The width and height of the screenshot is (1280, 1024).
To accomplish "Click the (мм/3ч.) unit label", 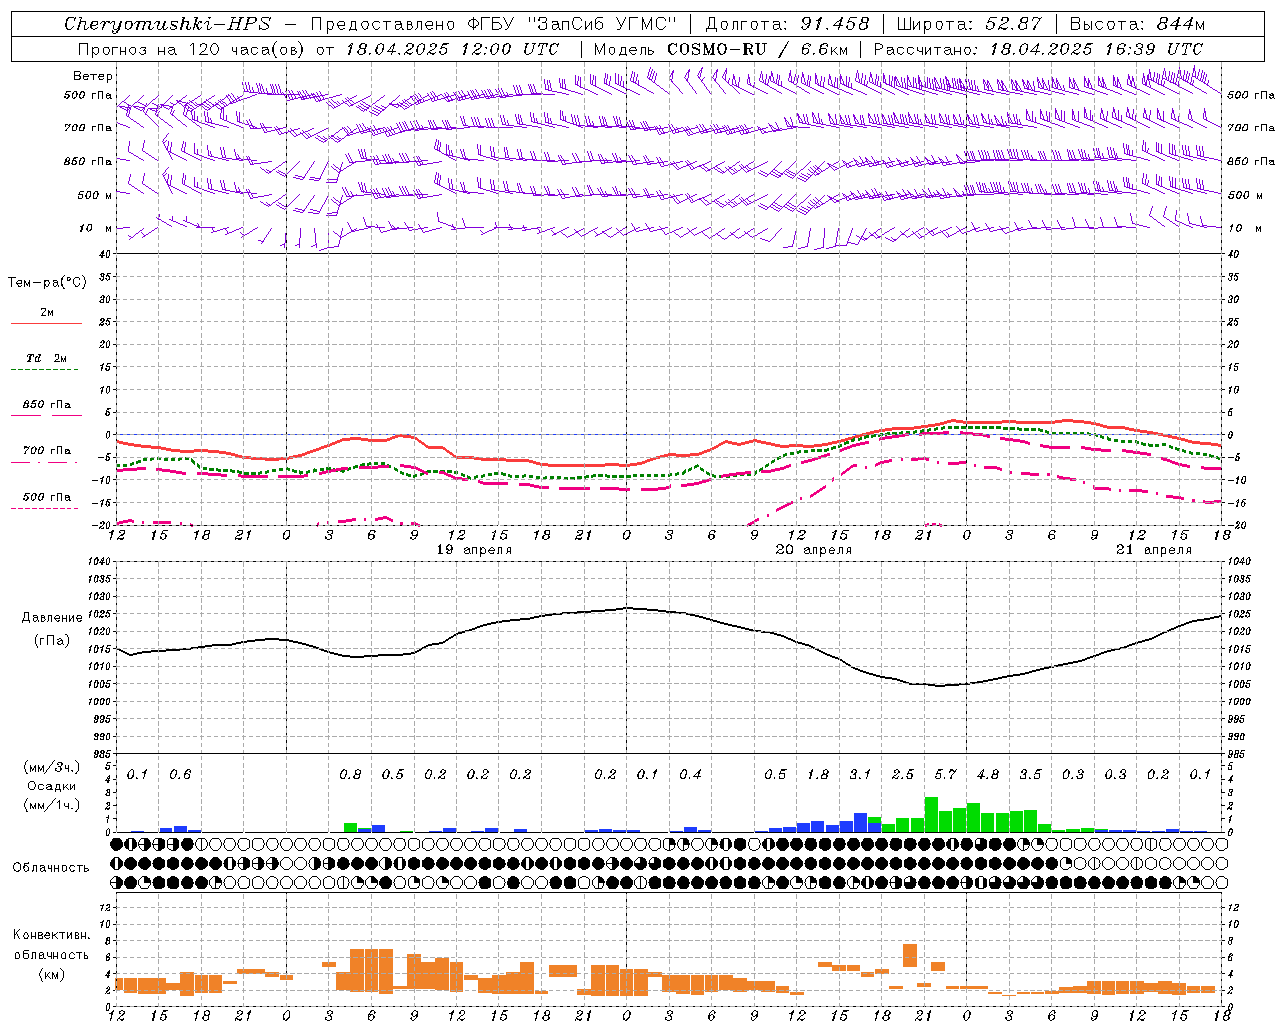I will tap(50, 767).
